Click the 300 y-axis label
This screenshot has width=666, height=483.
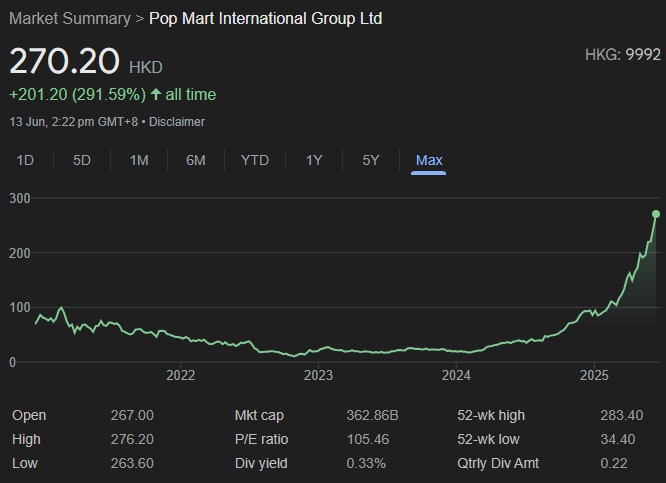[x=20, y=198]
